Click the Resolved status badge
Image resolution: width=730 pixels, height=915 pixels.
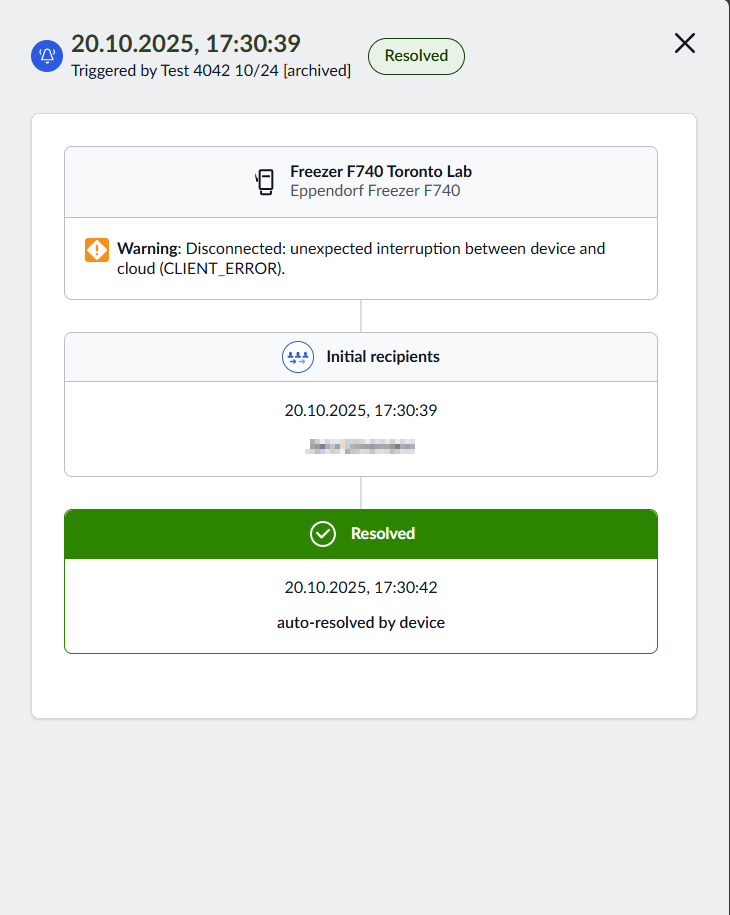(x=416, y=56)
